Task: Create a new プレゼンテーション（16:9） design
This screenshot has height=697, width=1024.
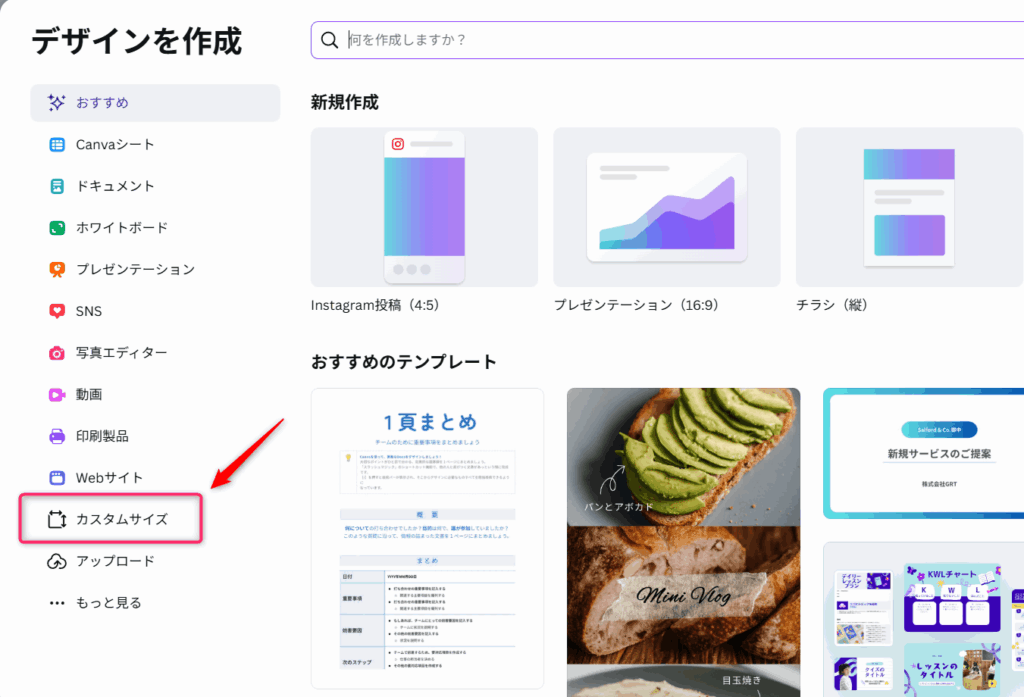Action: point(666,207)
